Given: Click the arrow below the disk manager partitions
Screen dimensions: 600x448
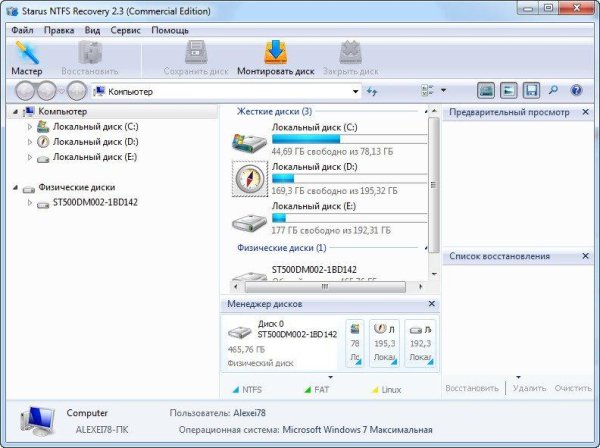Looking at the screenshot, I should (x=330, y=377).
